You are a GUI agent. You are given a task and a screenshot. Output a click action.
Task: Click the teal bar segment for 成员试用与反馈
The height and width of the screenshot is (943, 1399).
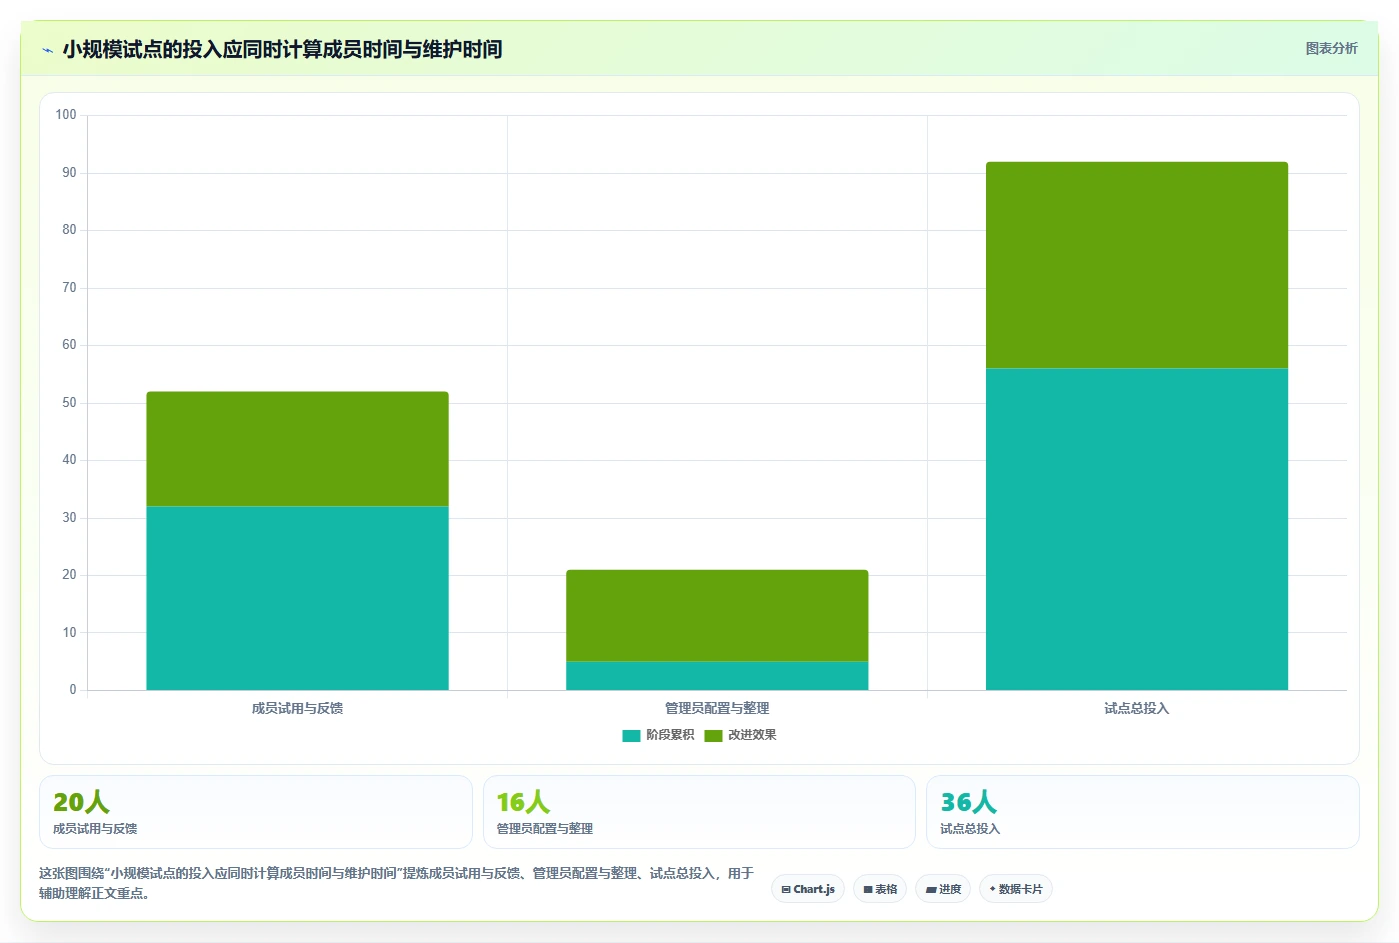coord(297,598)
